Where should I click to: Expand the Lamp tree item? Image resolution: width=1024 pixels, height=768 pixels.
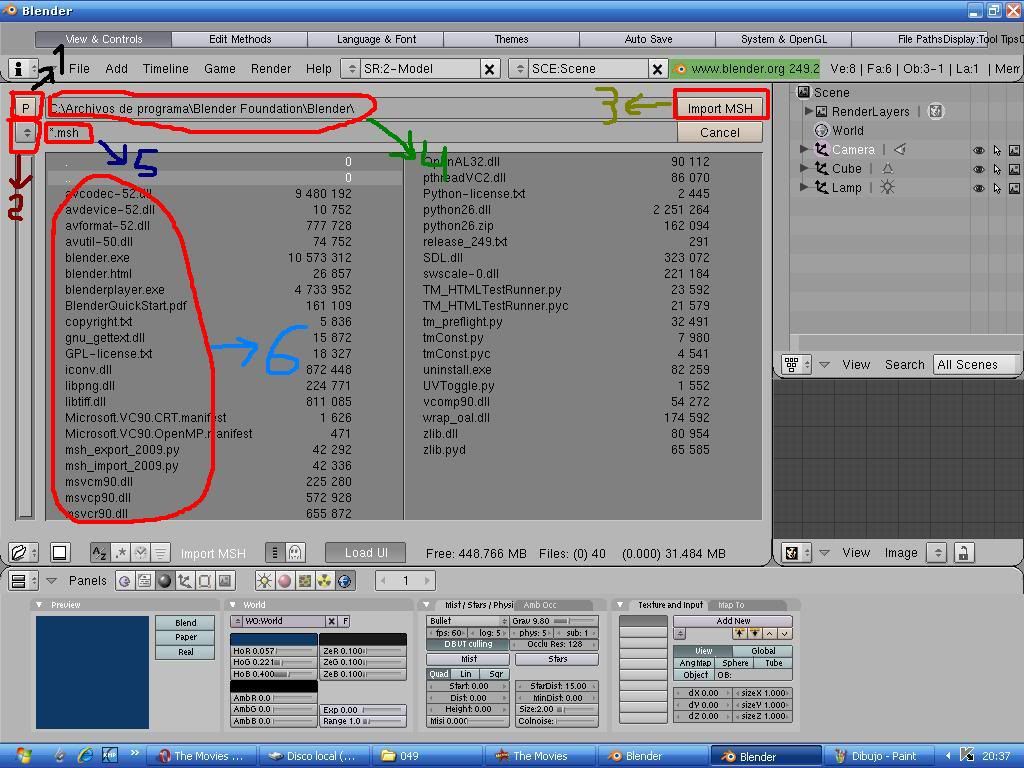[805, 187]
